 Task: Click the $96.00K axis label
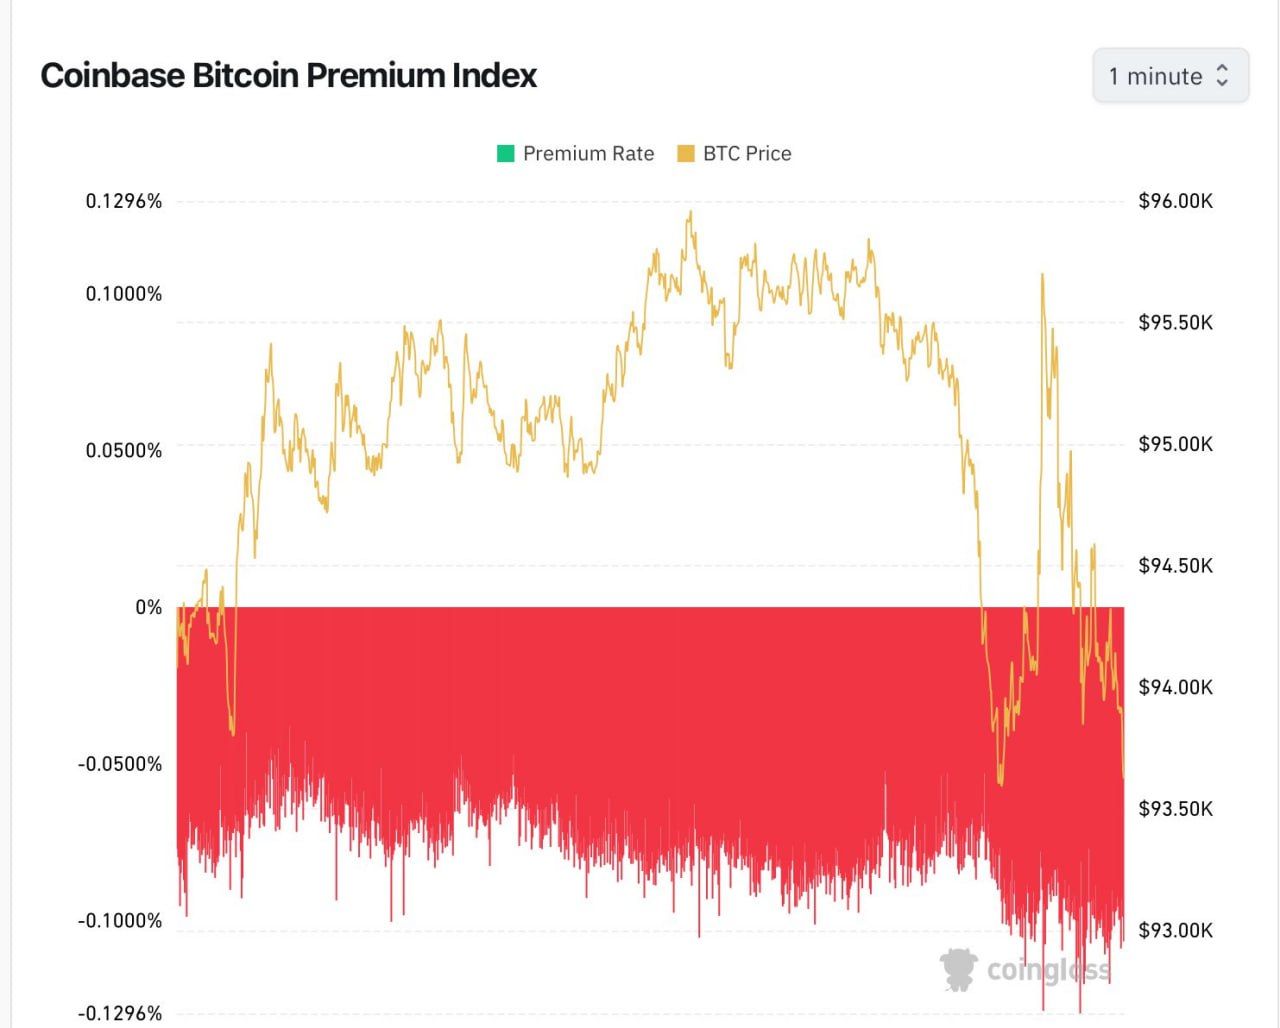tap(1175, 199)
